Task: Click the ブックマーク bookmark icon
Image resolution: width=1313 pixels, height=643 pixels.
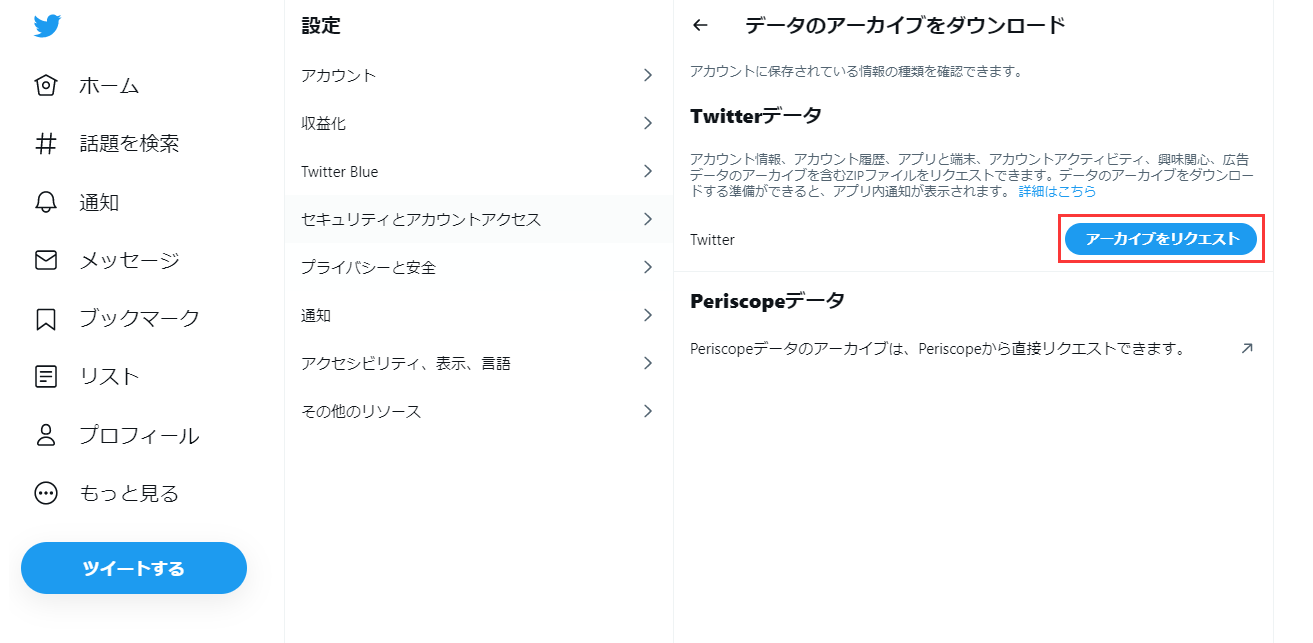Action: click(x=46, y=317)
